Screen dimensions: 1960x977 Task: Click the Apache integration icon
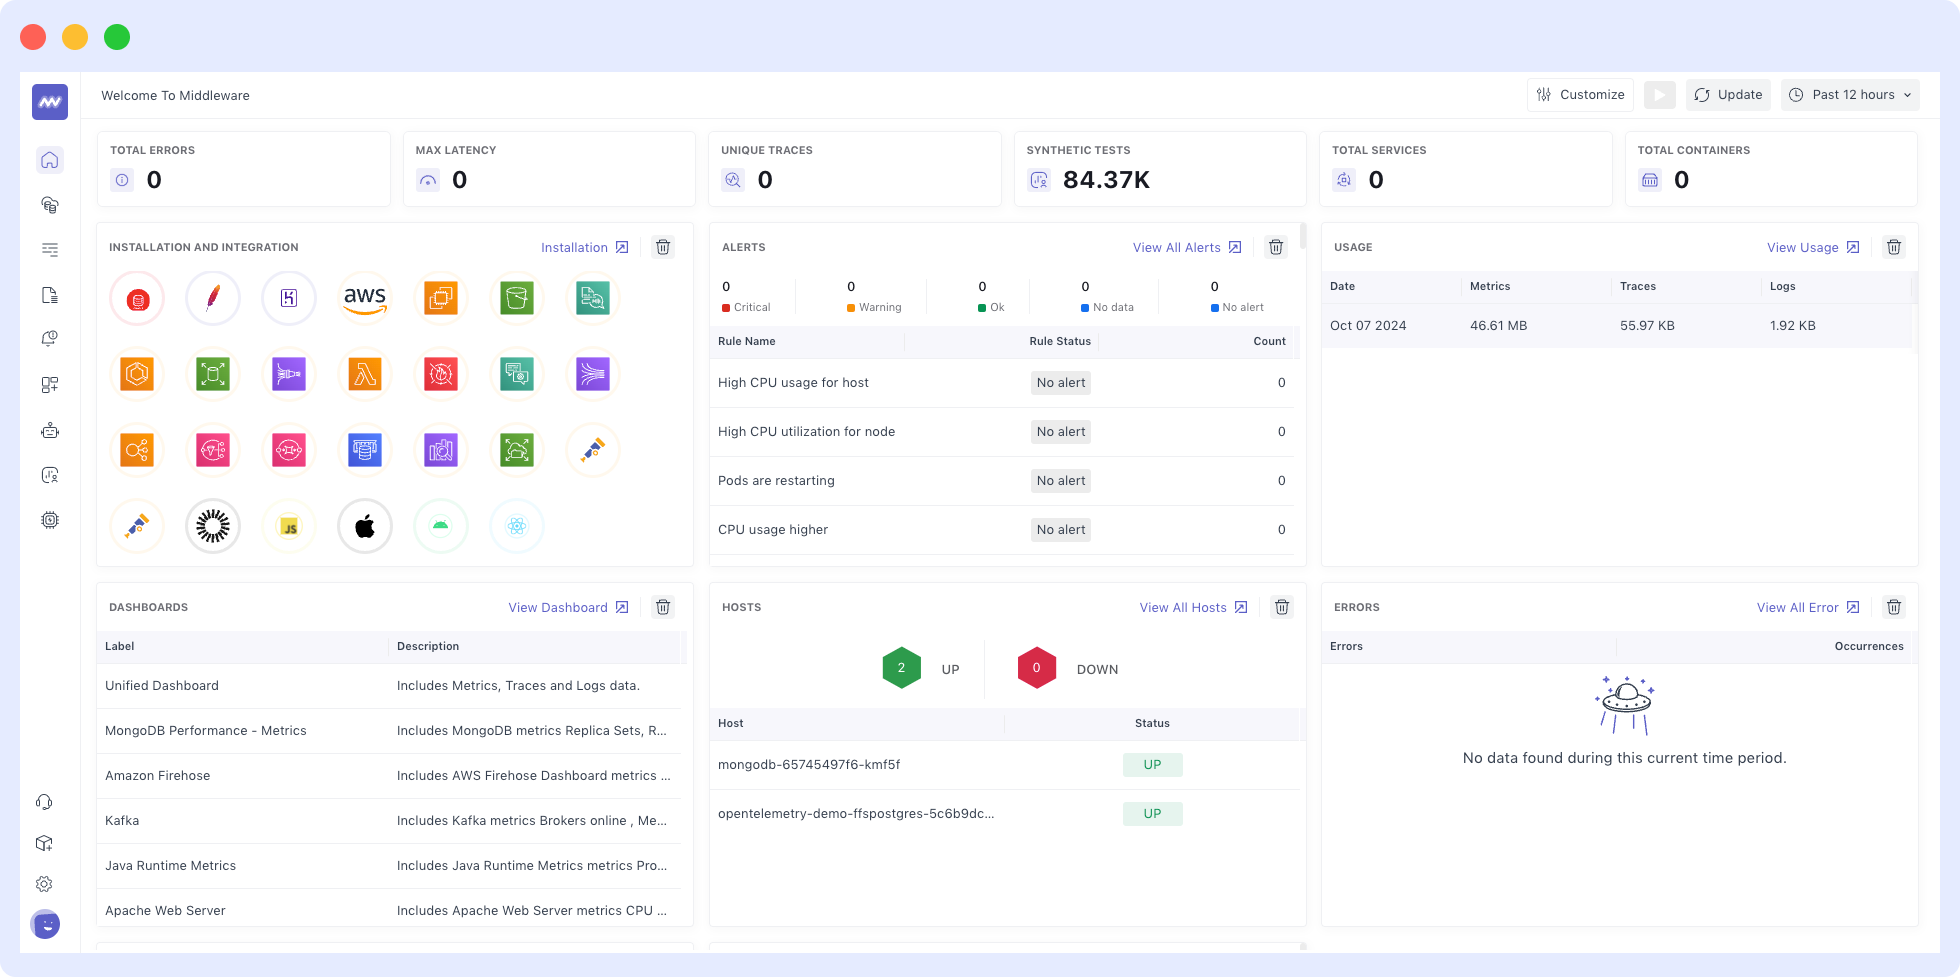pyautogui.click(x=213, y=297)
